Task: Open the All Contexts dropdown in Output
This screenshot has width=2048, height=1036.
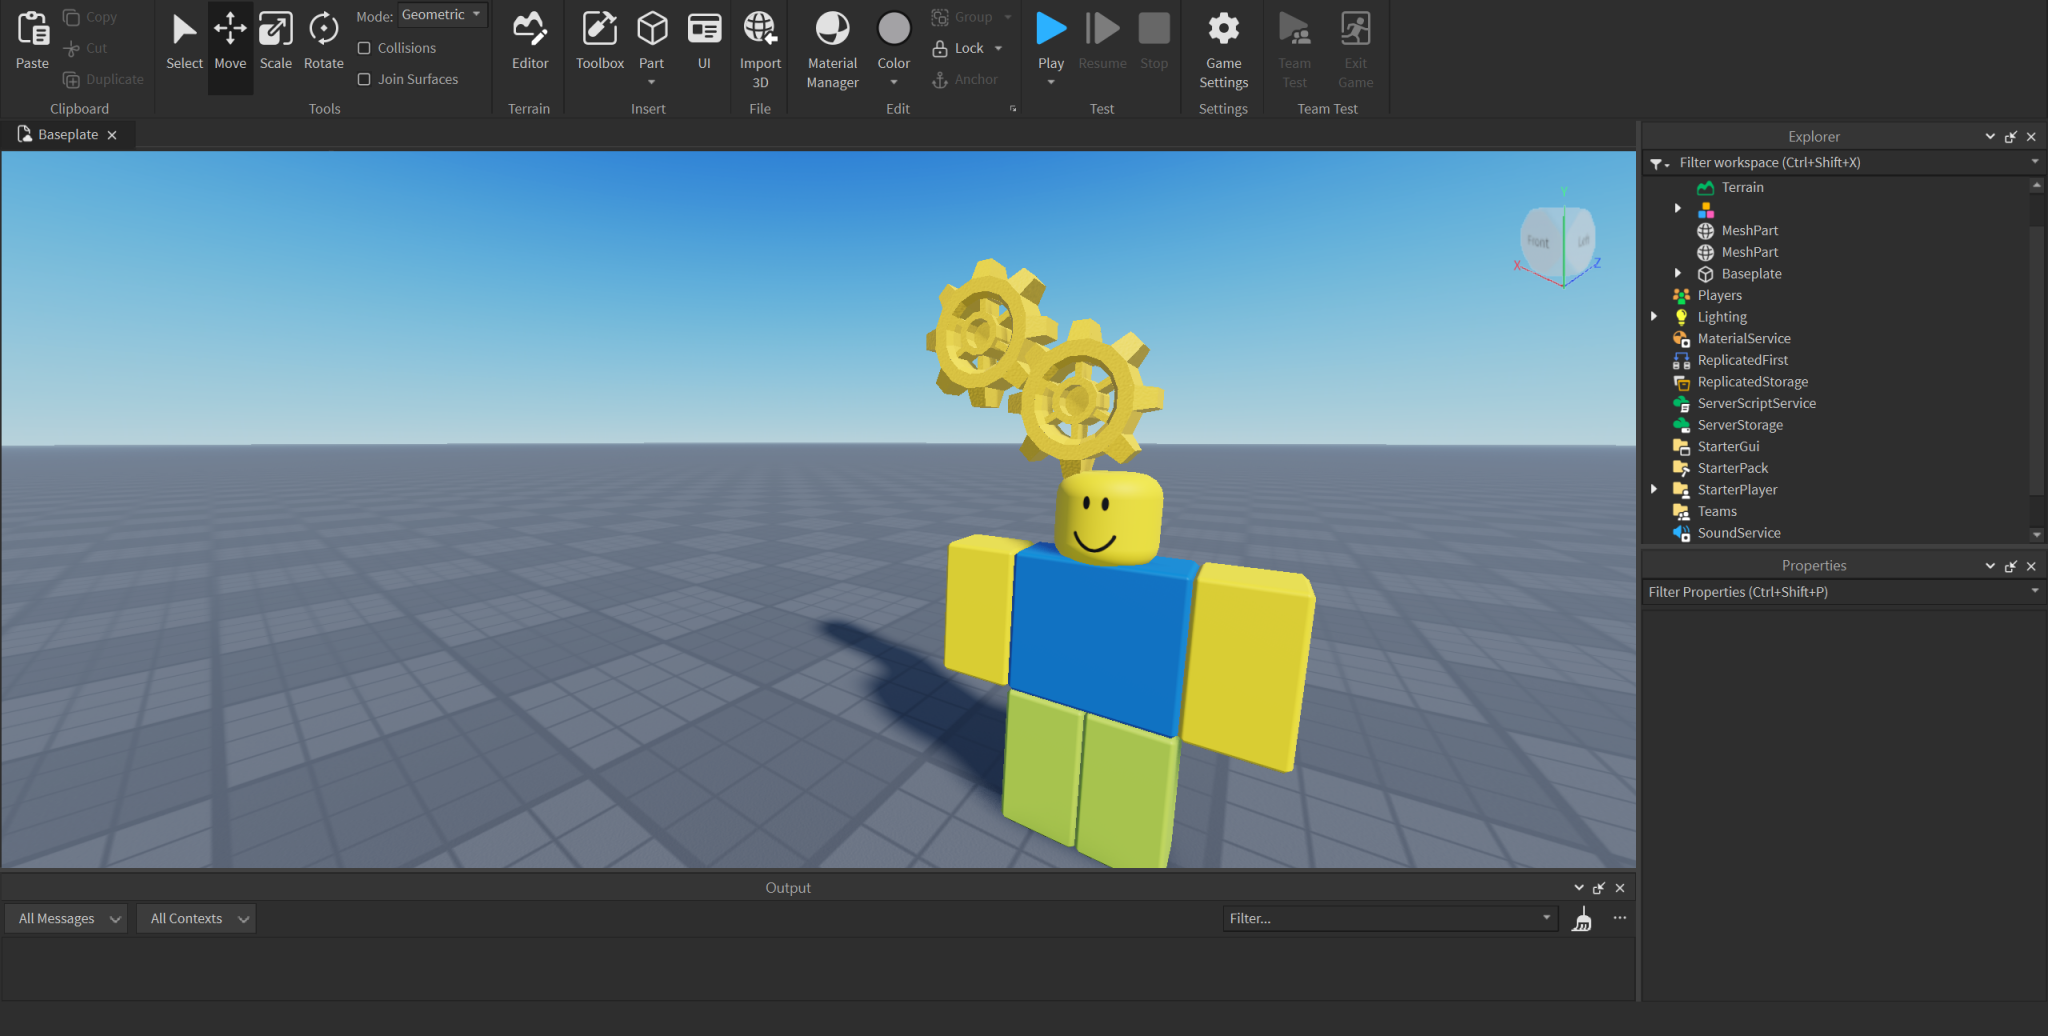Action: tap(195, 918)
